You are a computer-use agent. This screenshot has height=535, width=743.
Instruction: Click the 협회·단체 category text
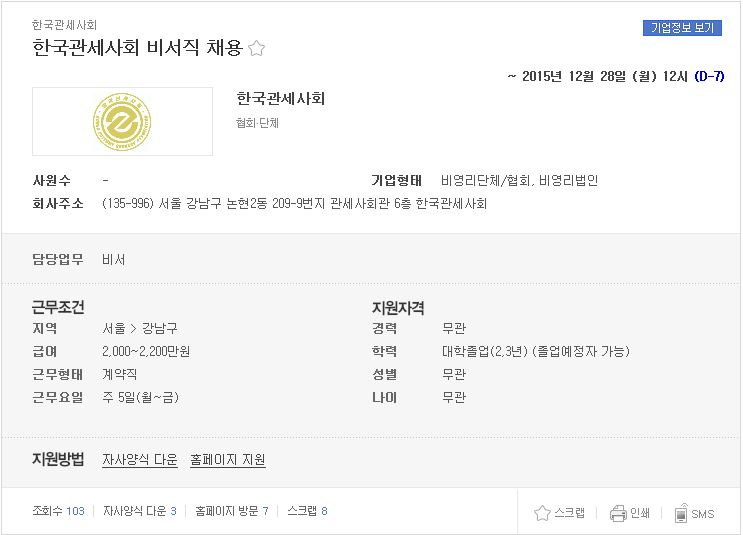click(x=257, y=123)
